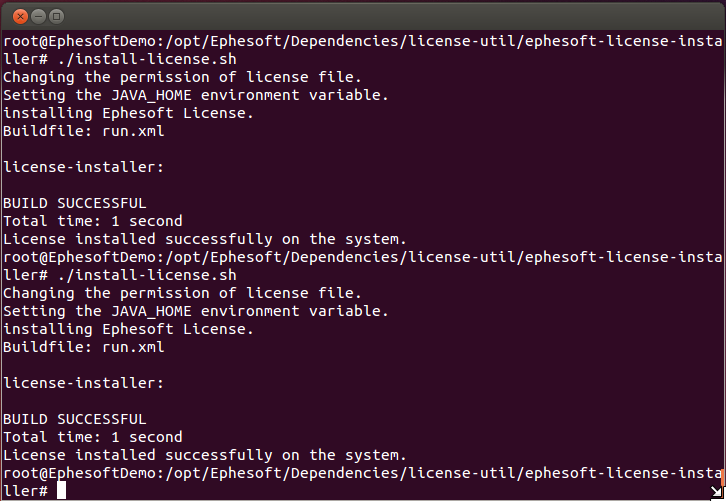Click the first 'Total time: 1 second' line
This screenshot has height=501, width=726.
(x=93, y=221)
